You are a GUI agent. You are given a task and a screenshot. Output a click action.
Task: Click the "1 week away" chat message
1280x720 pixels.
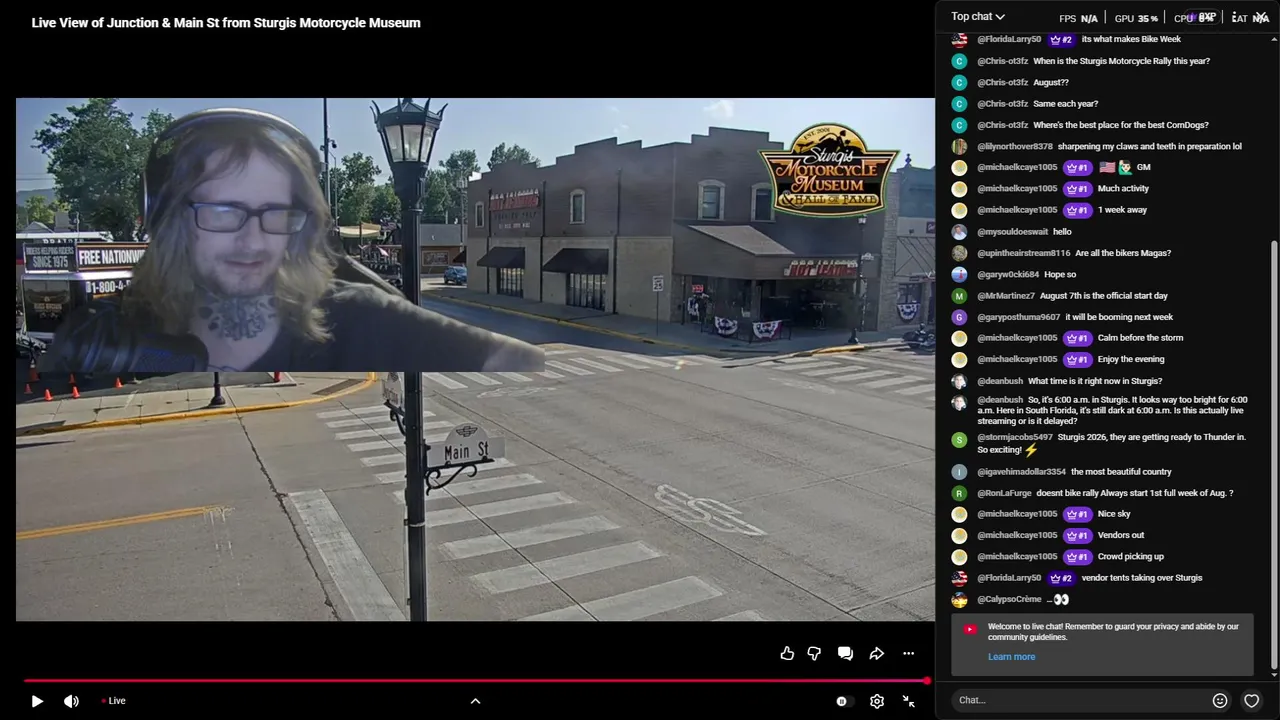pyautogui.click(x=1122, y=210)
